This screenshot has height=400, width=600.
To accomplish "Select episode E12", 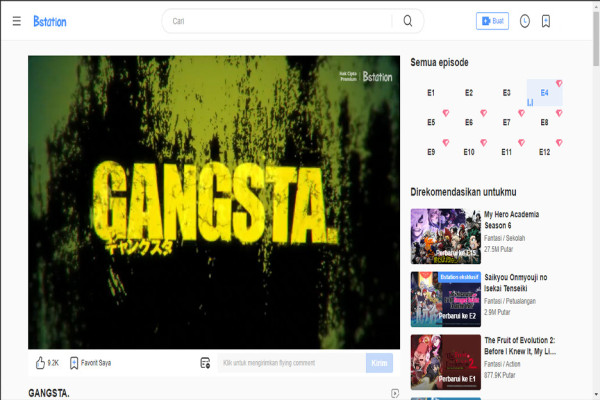I will click(545, 152).
